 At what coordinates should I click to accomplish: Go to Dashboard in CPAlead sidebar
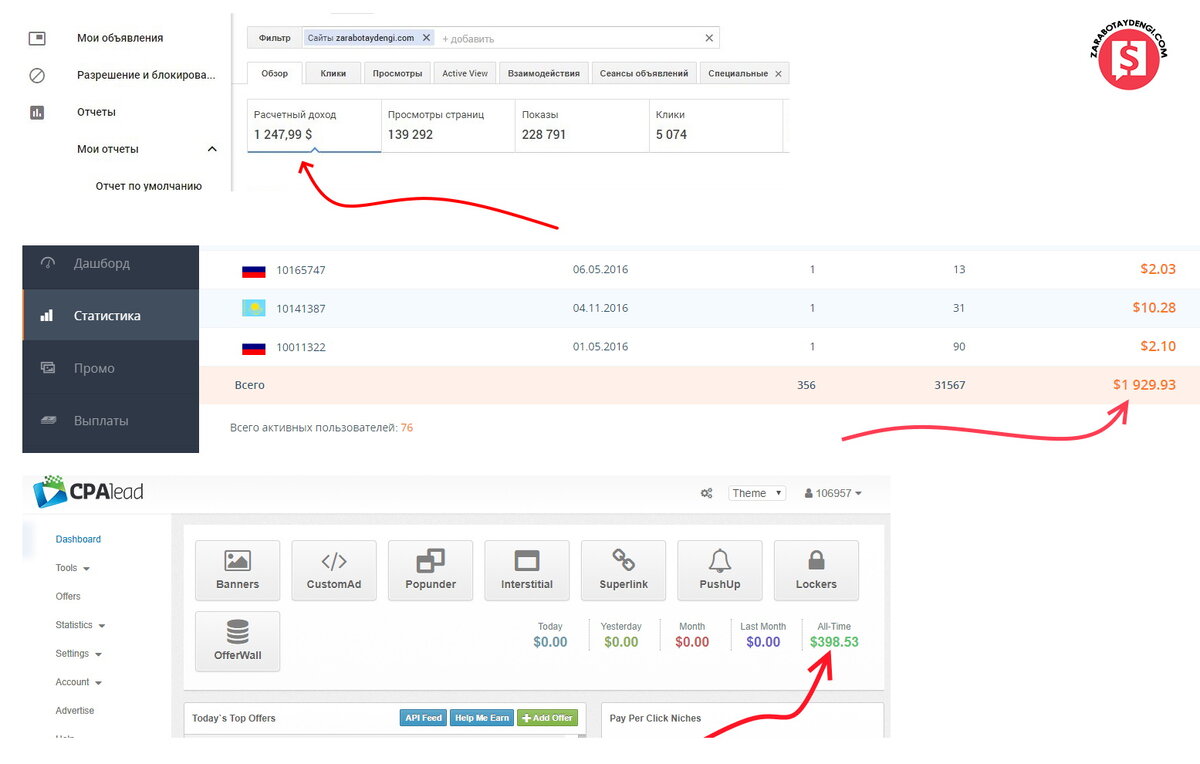point(78,539)
